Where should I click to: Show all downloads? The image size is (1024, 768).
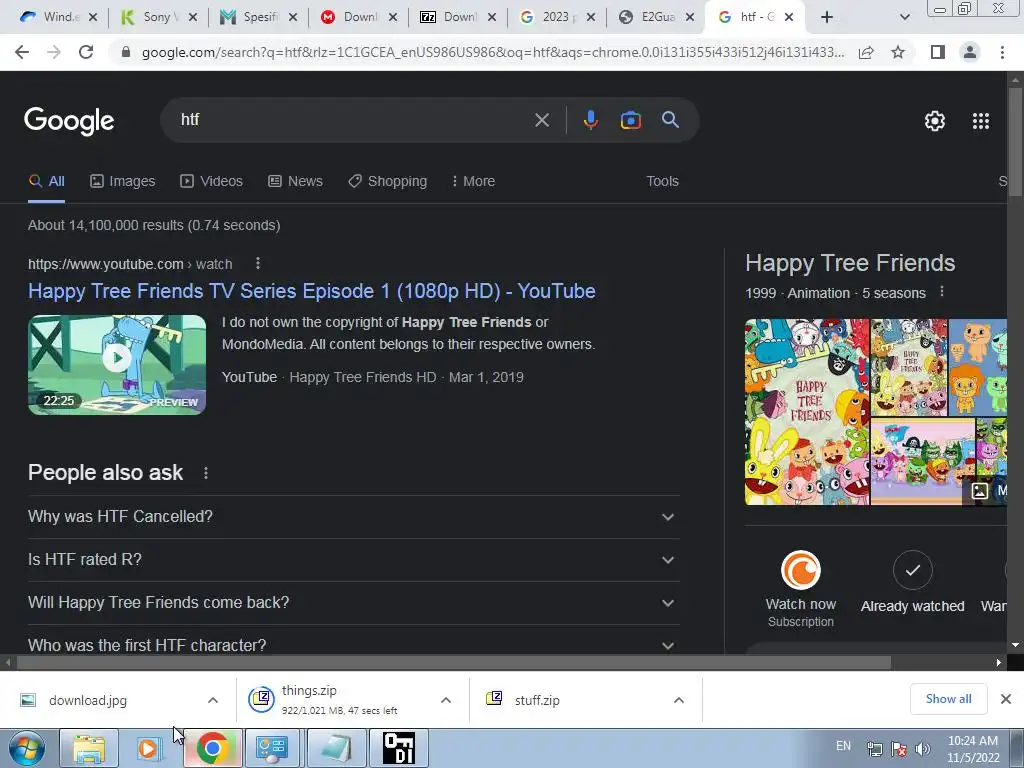point(948,699)
